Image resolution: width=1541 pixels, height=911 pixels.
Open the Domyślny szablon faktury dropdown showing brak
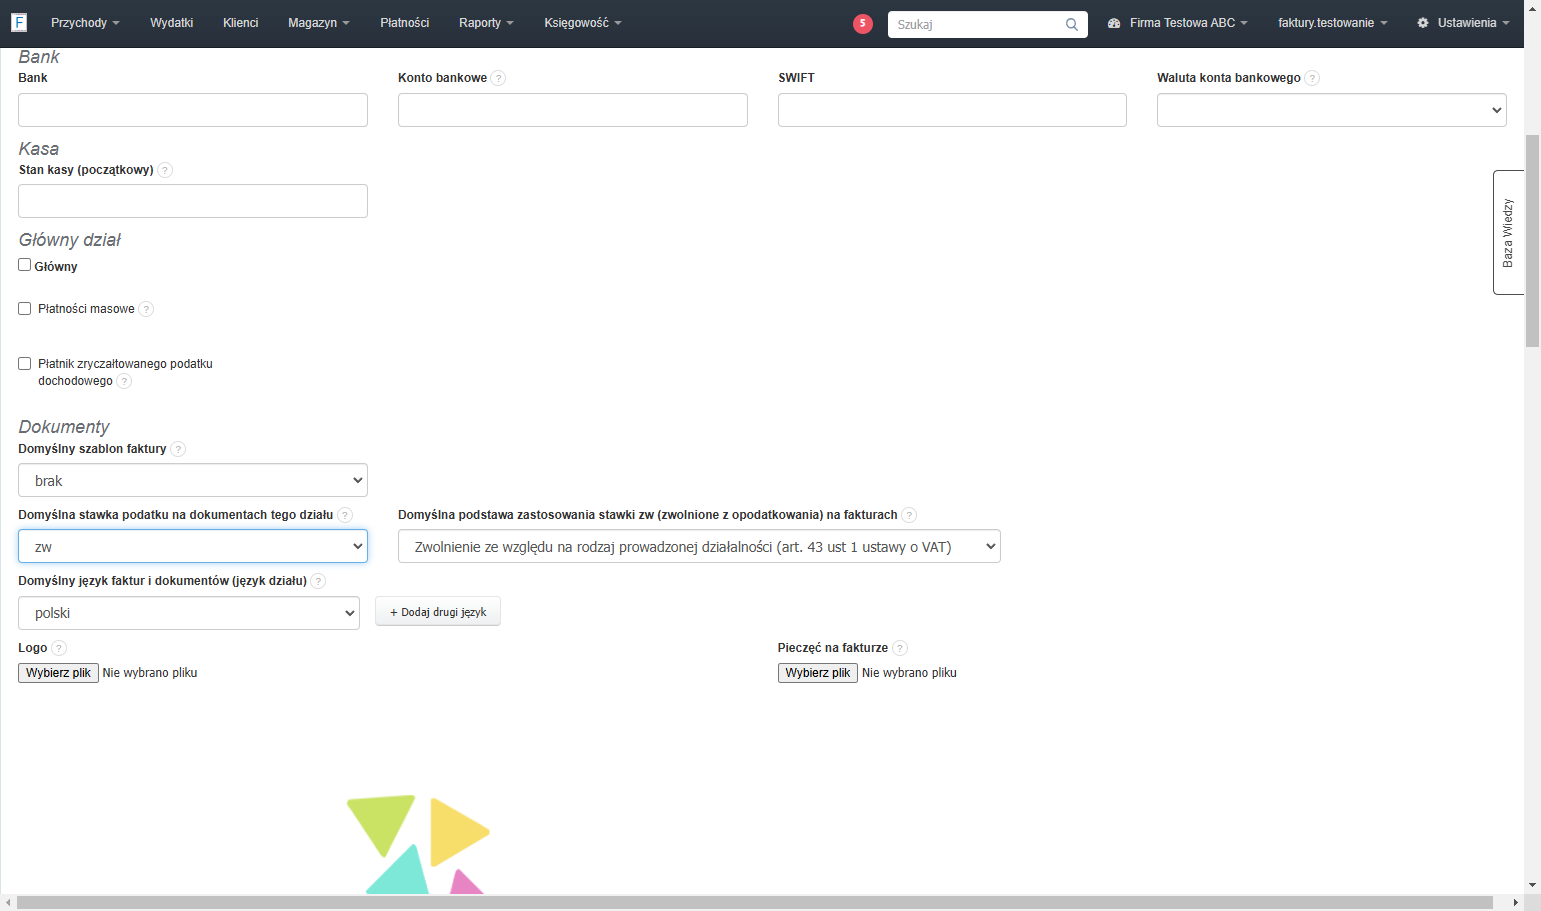(x=193, y=480)
